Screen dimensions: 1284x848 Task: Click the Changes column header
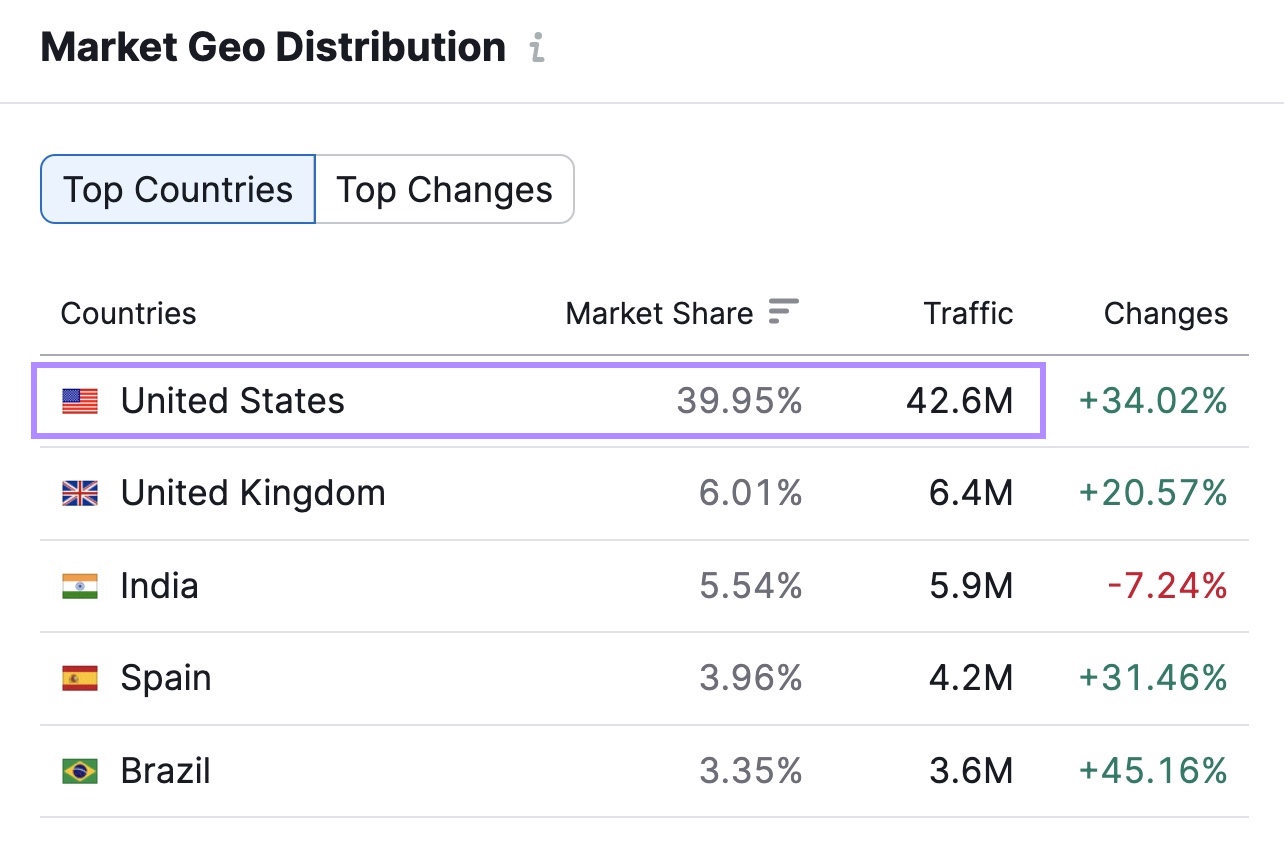click(1165, 313)
